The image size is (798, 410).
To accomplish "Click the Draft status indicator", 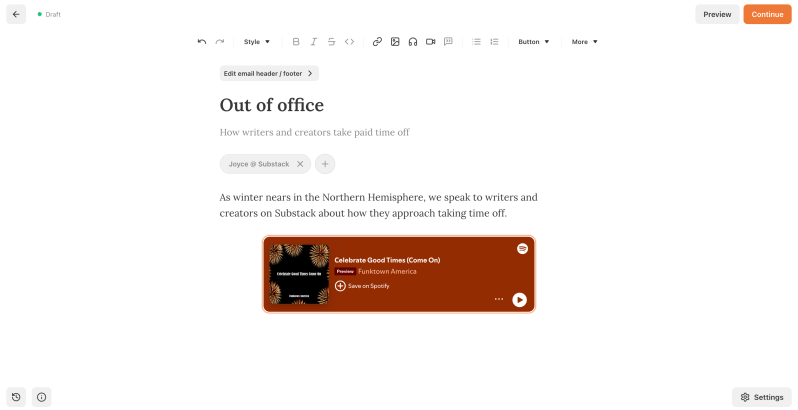I will coord(49,14).
